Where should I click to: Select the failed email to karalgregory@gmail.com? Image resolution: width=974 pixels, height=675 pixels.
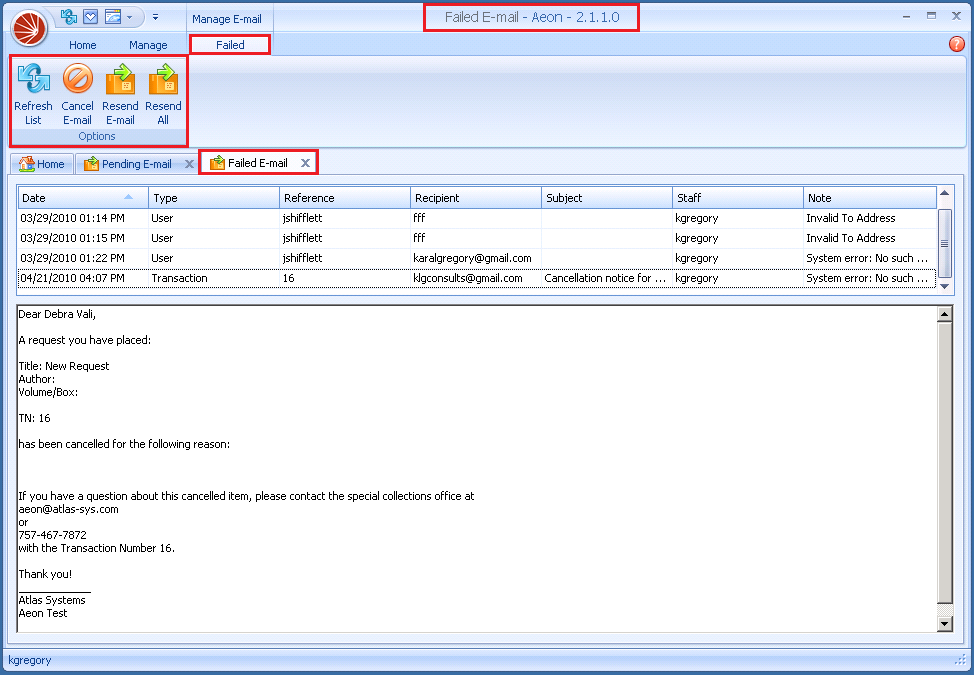click(472, 258)
